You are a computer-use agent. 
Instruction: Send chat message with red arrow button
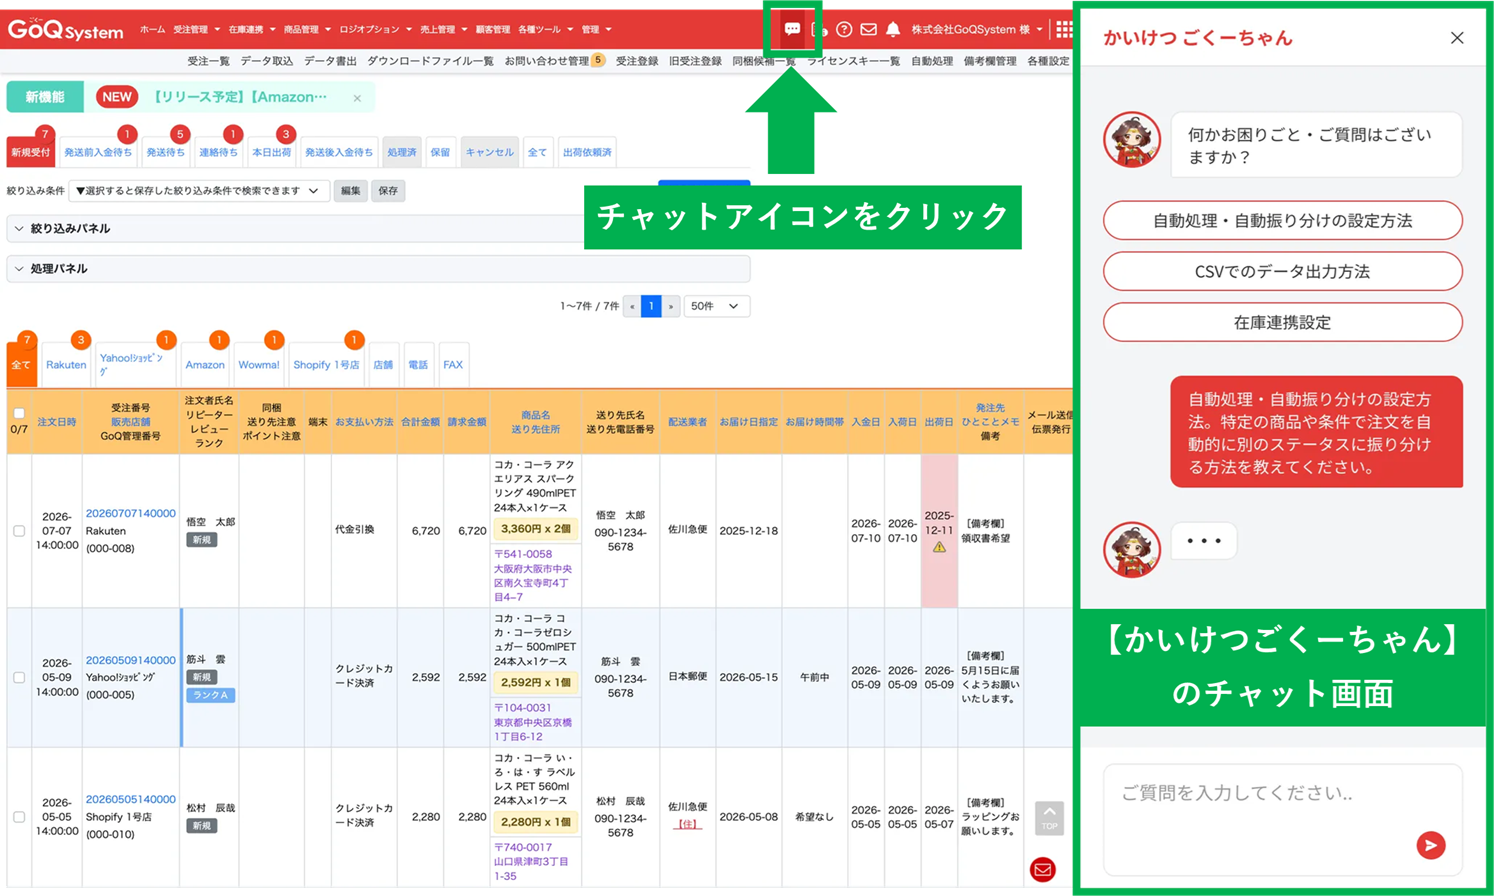[1430, 845]
